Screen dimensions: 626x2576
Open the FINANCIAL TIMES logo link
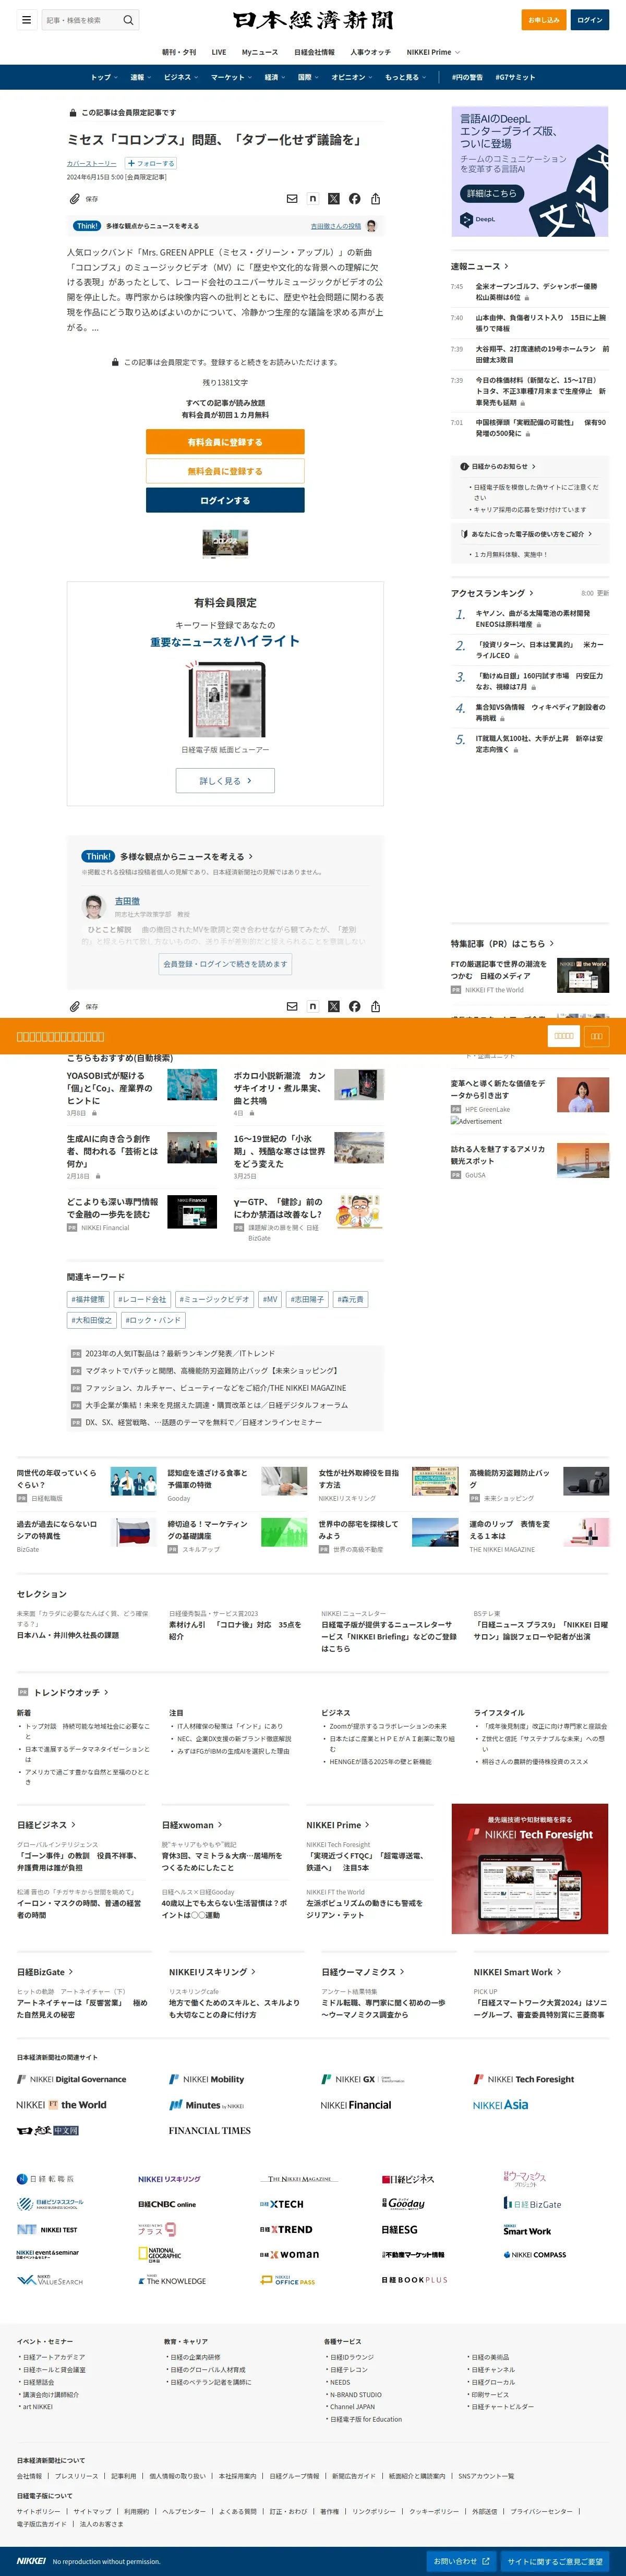click(209, 2130)
